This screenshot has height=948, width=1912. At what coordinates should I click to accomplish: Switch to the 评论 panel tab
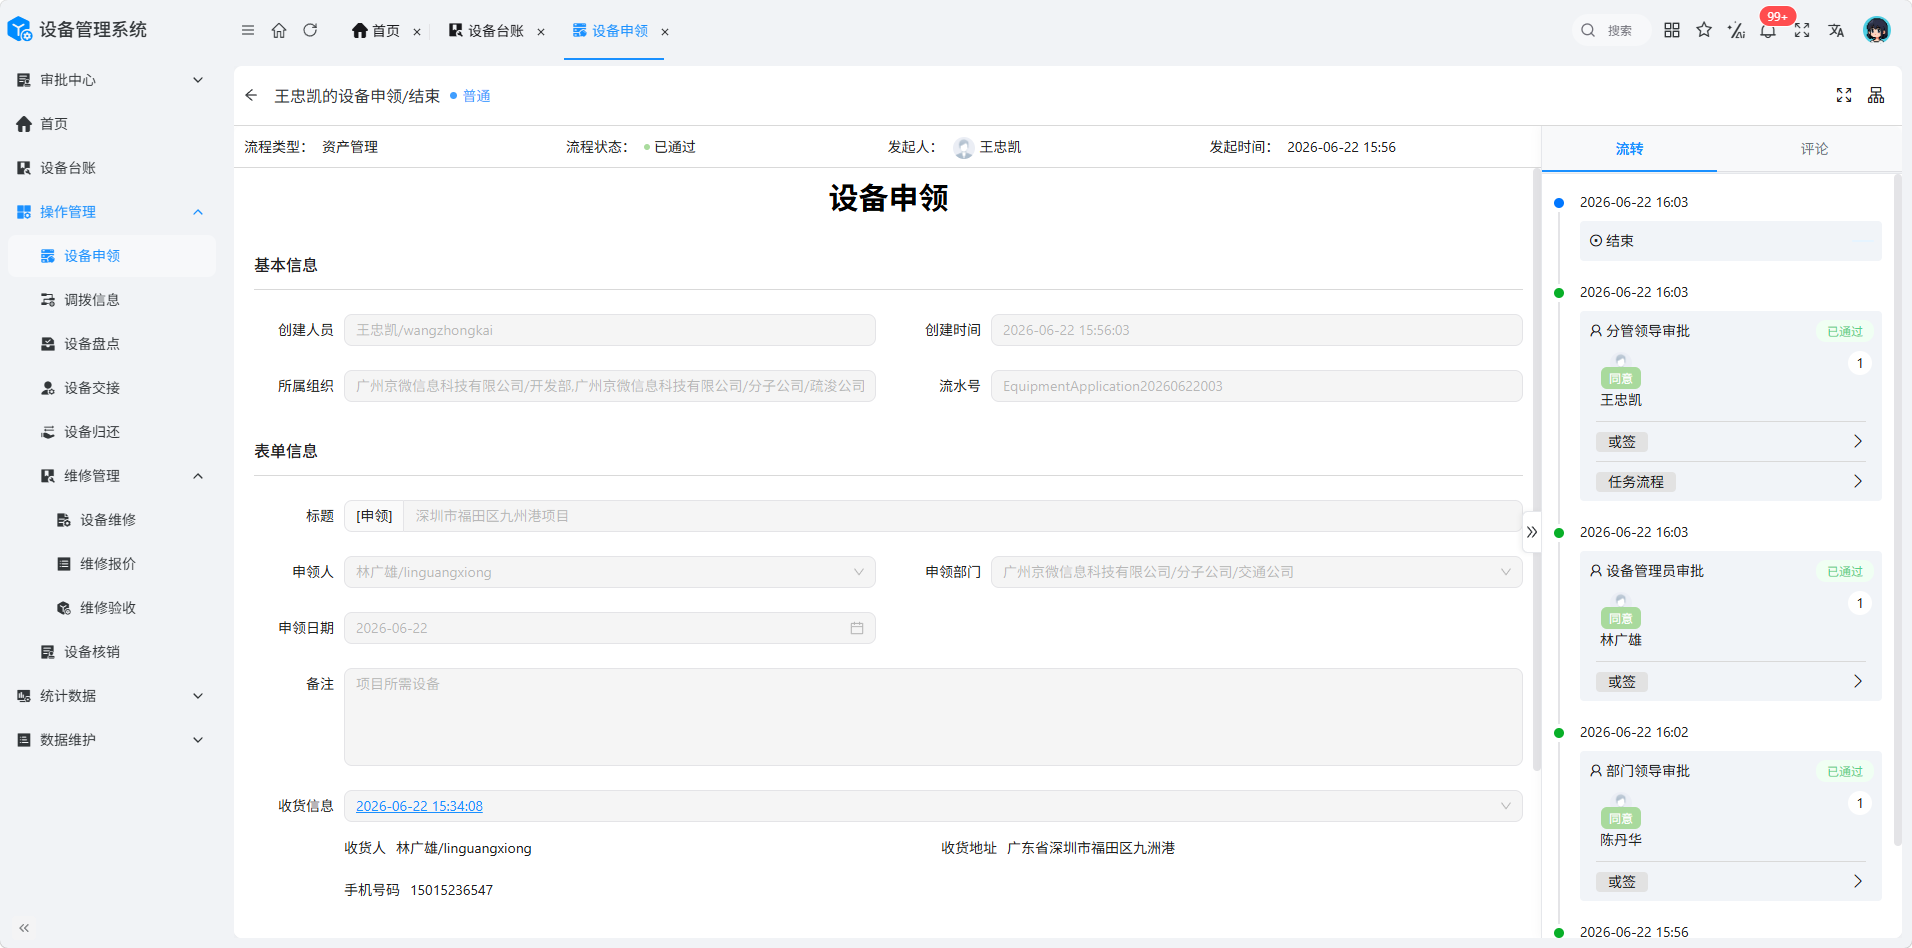coord(1814,149)
